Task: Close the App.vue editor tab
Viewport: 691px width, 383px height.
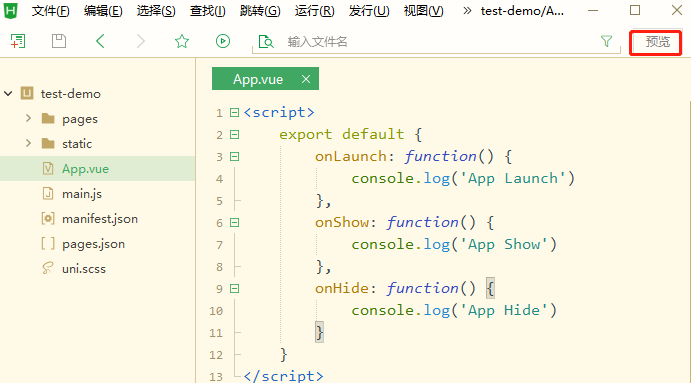Action: click(306, 79)
